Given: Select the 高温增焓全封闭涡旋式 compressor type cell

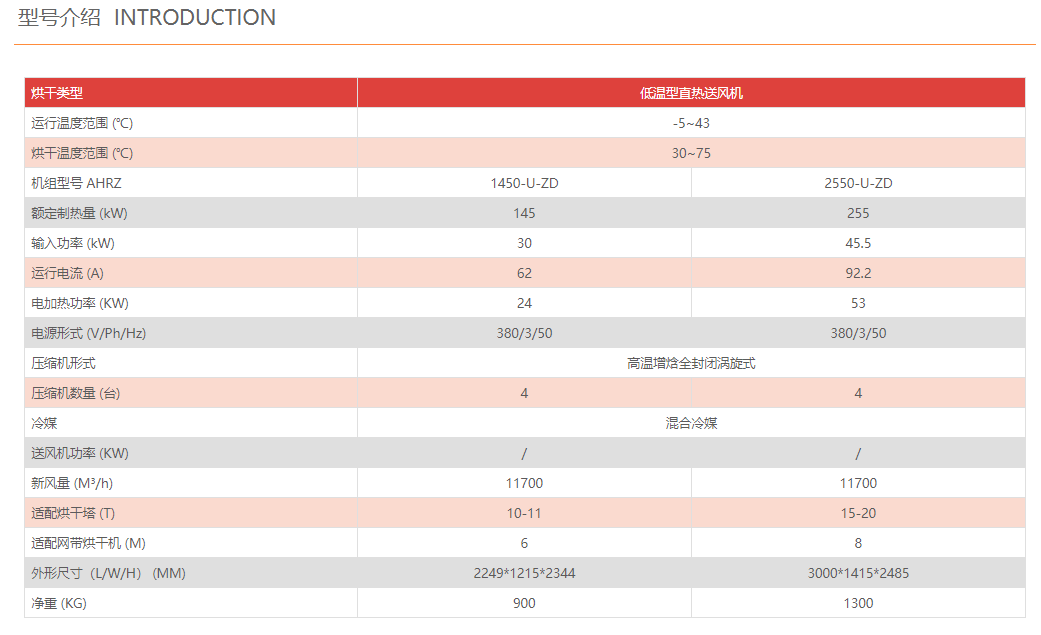Looking at the screenshot, I should (x=691, y=363).
